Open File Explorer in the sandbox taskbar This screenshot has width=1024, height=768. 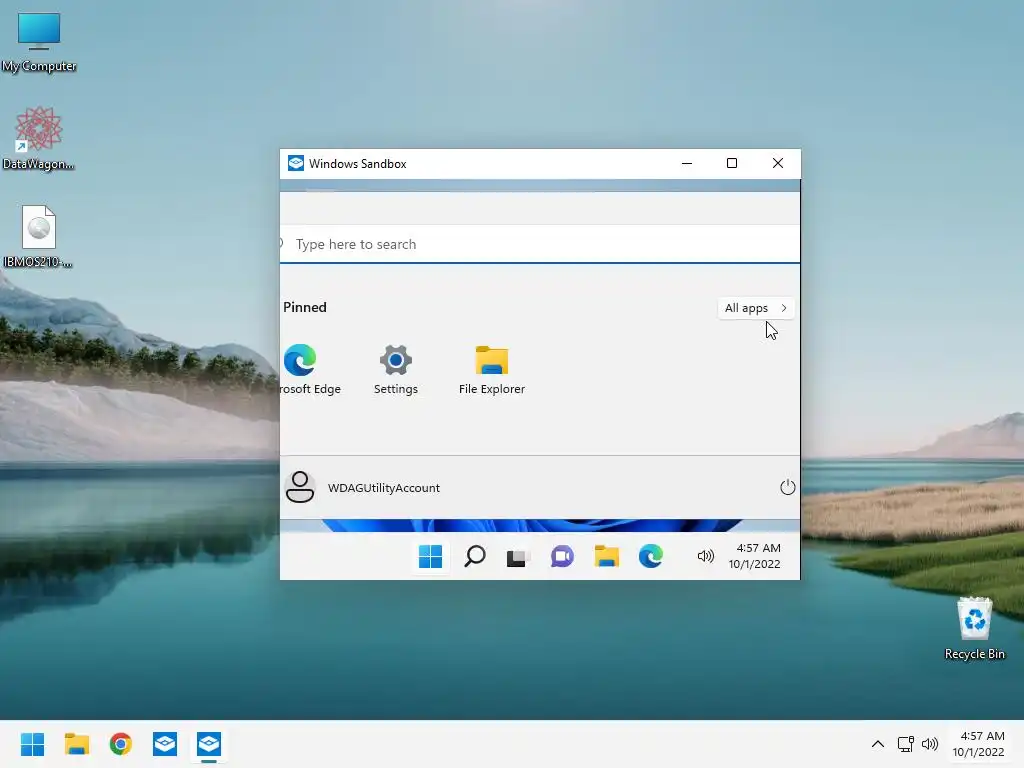606,556
